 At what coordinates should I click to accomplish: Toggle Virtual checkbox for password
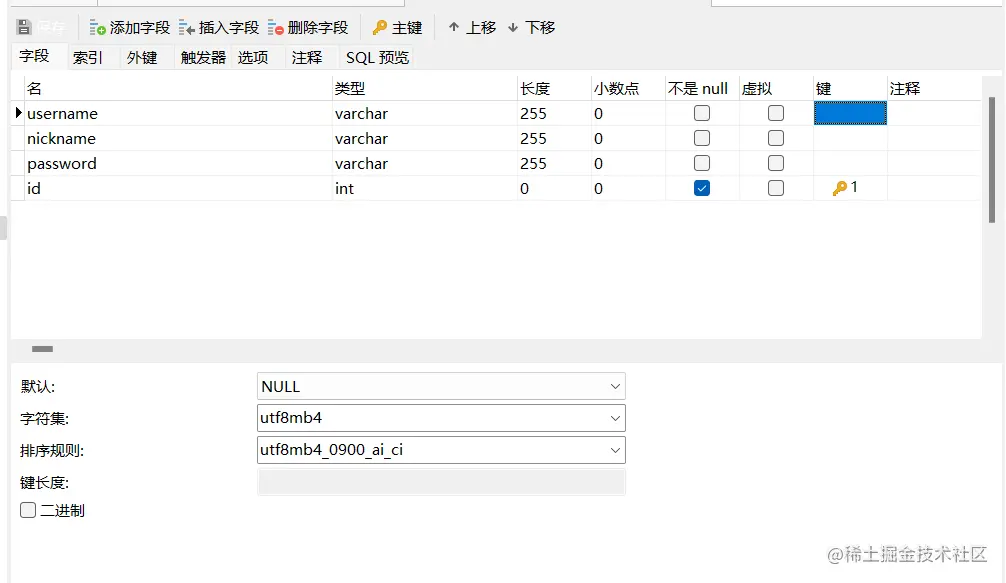point(776,163)
